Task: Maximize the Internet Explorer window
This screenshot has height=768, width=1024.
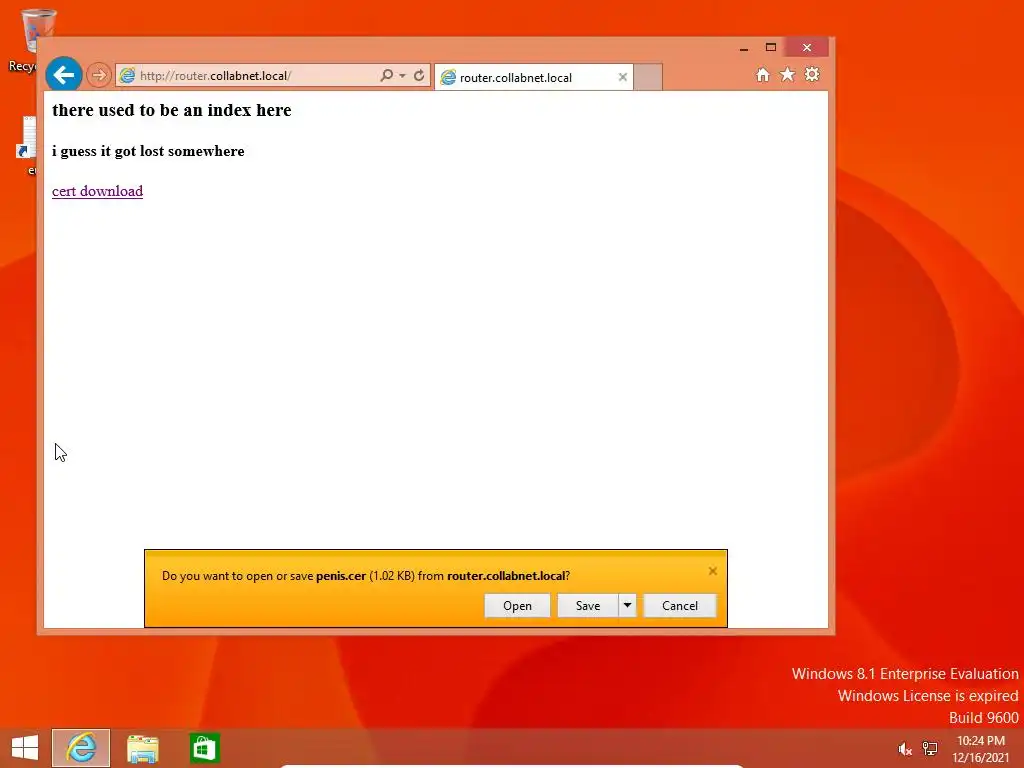Action: click(771, 48)
